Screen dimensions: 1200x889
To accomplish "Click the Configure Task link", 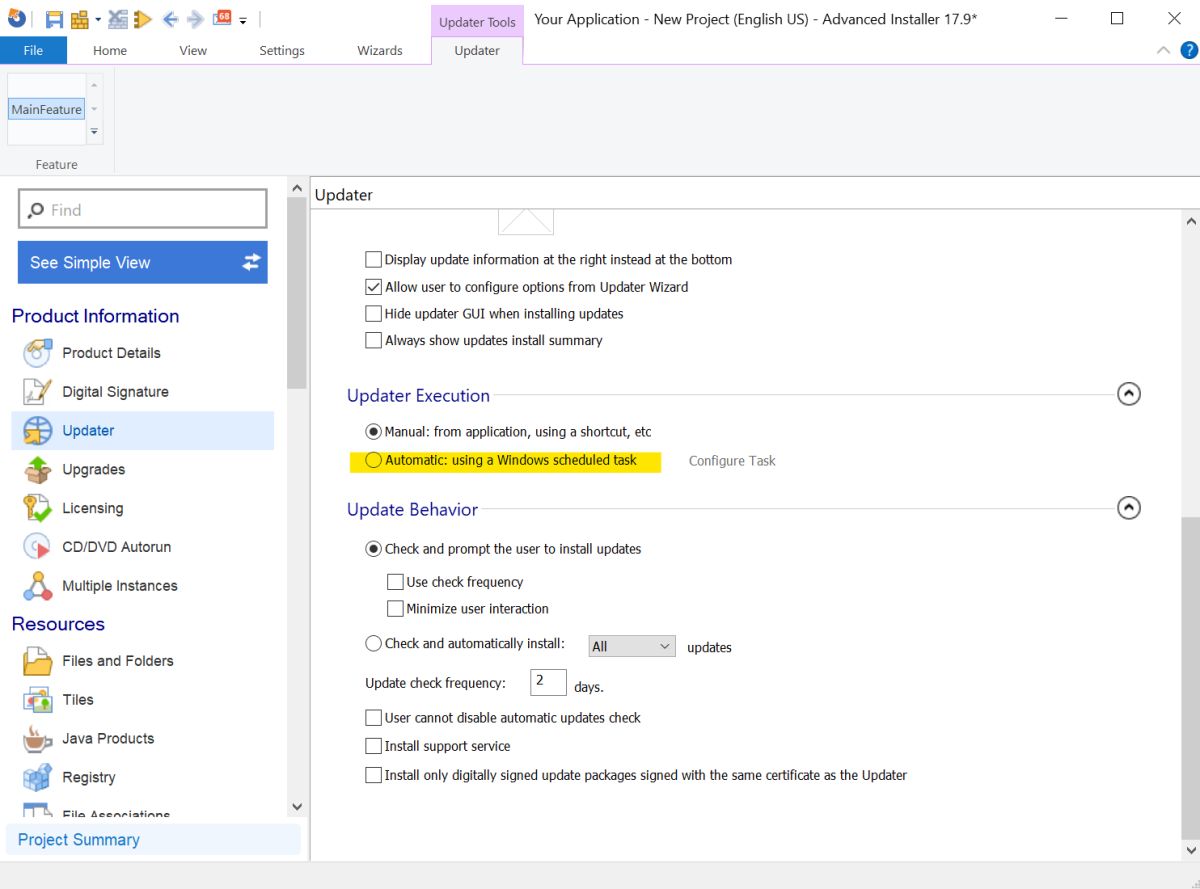I will click(732, 461).
